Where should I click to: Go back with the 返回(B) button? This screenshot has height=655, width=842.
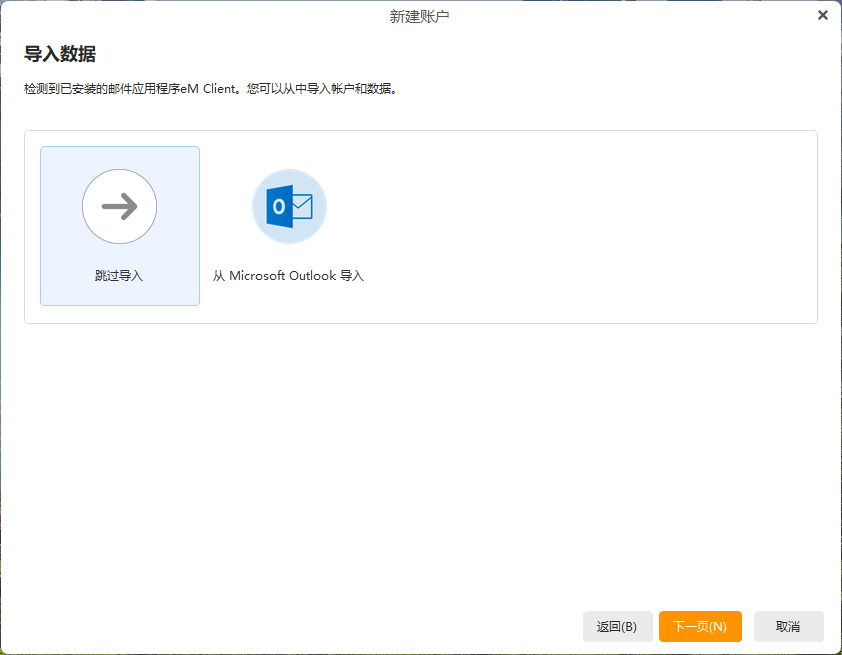pos(618,627)
